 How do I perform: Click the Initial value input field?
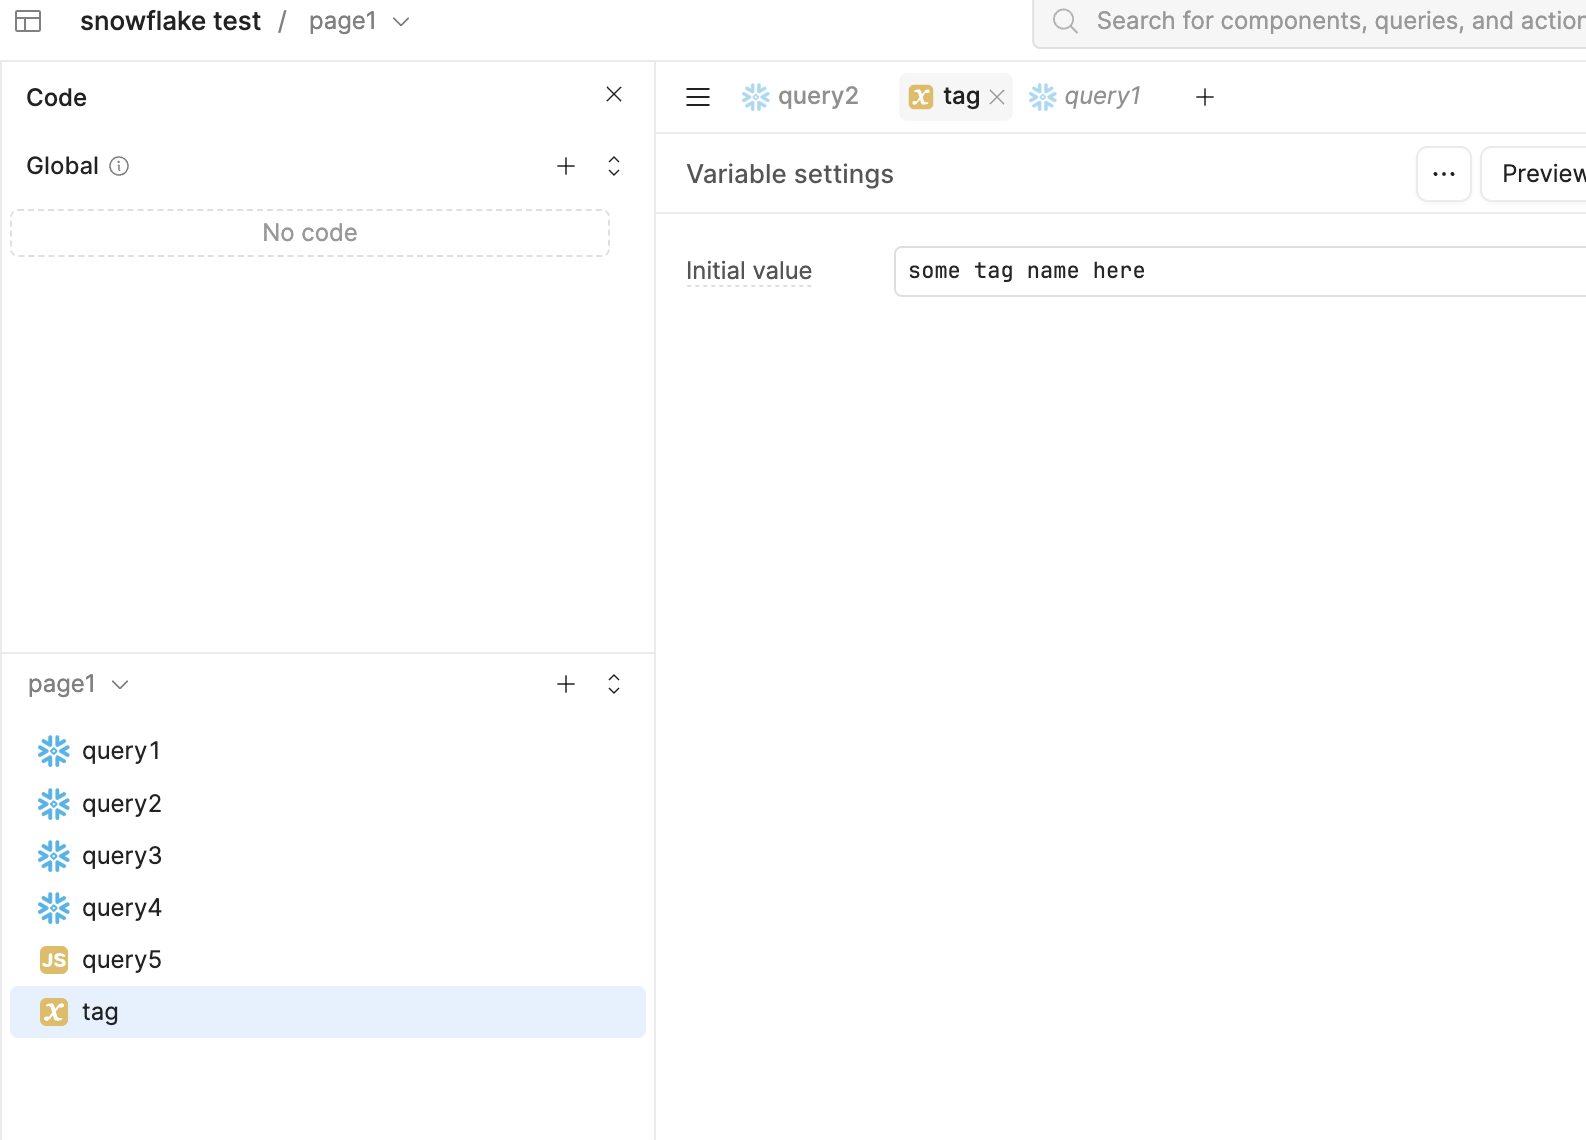(1240, 271)
